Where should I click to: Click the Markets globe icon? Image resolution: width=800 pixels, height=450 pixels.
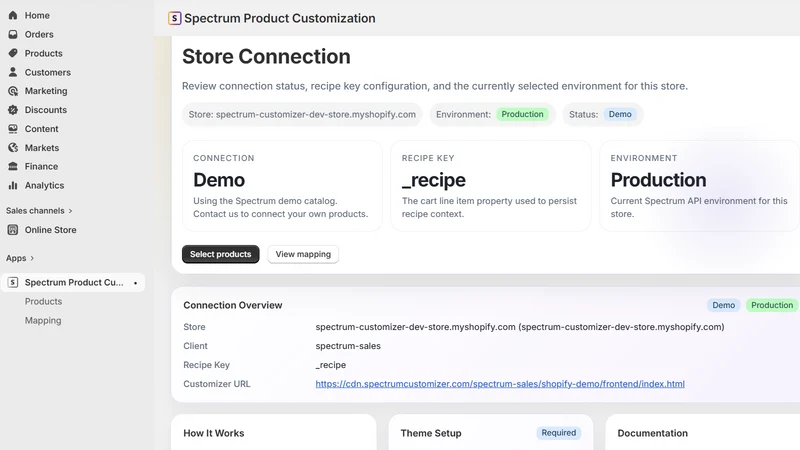coord(13,147)
